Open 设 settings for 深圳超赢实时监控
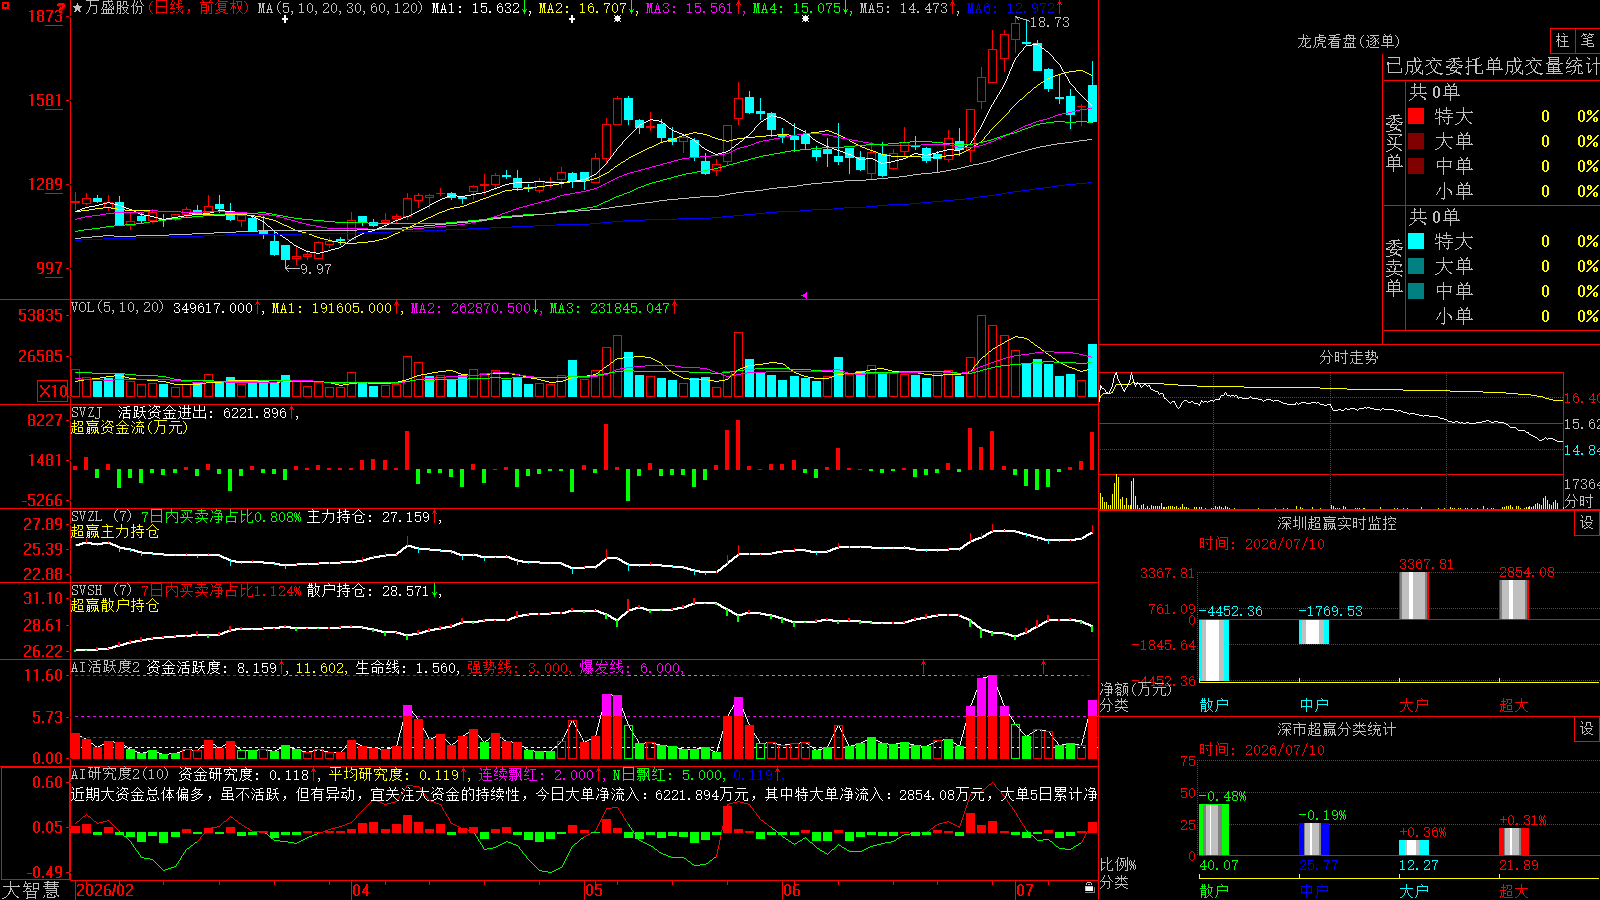The height and width of the screenshot is (900, 1600). pyautogui.click(x=1587, y=523)
